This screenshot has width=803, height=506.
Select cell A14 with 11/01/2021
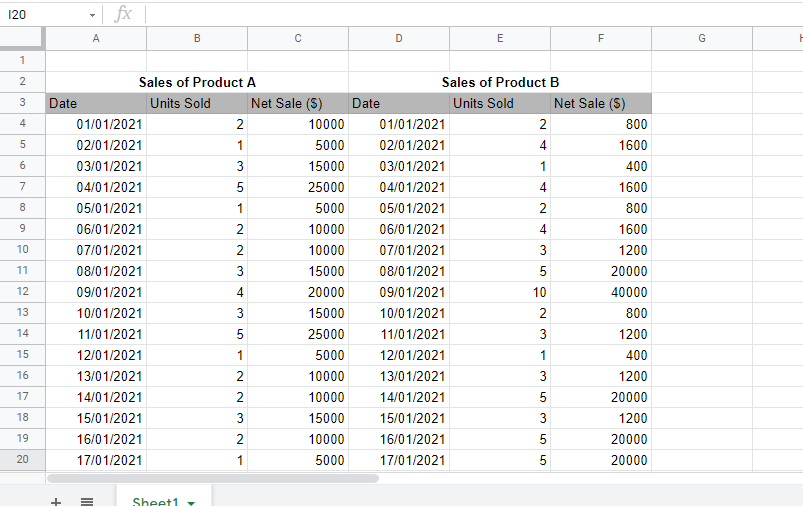click(96, 334)
